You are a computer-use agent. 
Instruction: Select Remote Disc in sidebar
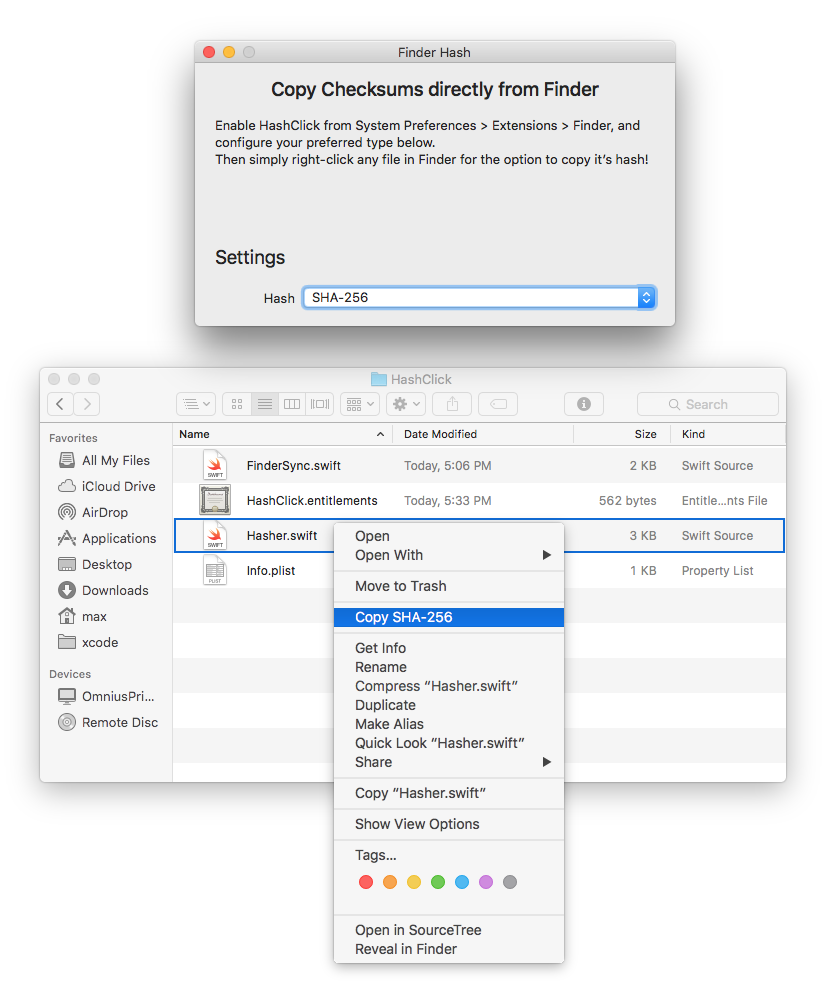(x=106, y=722)
